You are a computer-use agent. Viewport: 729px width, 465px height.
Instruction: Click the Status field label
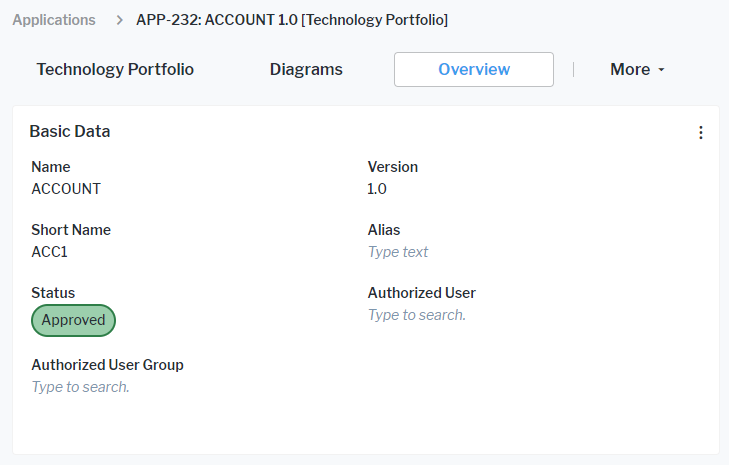(x=53, y=293)
